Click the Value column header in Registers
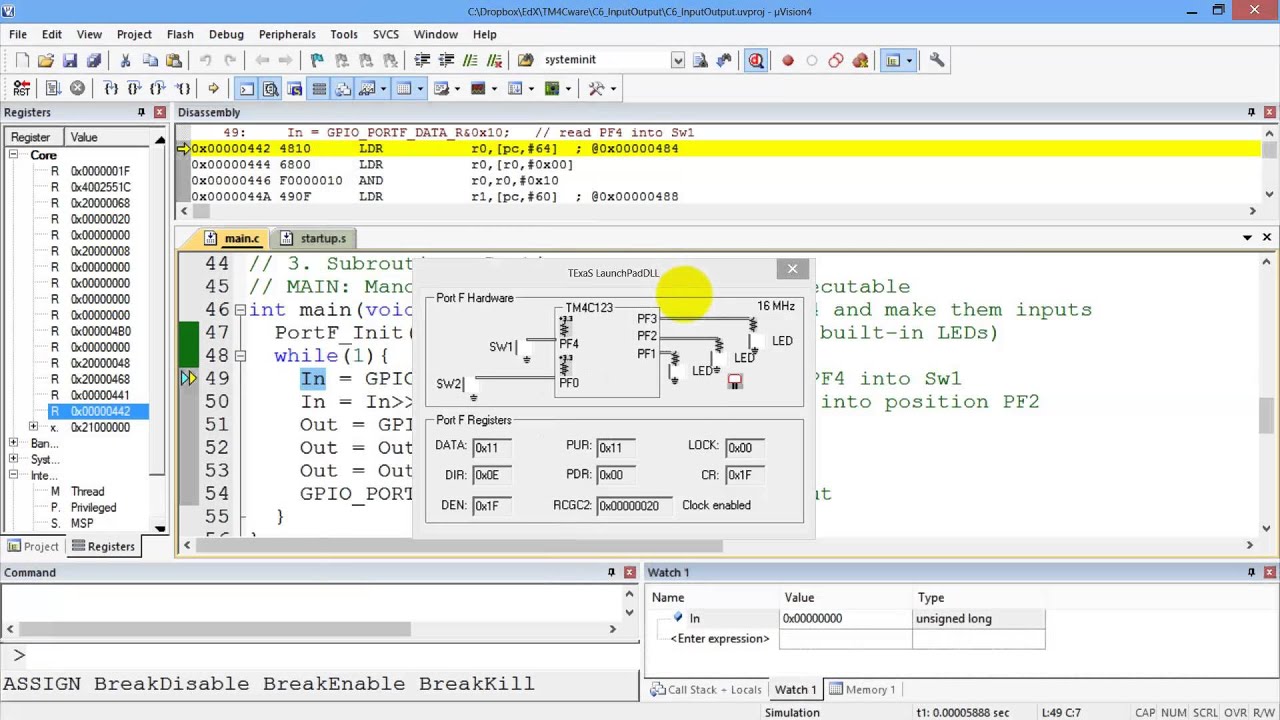This screenshot has width=1280, height=720. (109, 137)
